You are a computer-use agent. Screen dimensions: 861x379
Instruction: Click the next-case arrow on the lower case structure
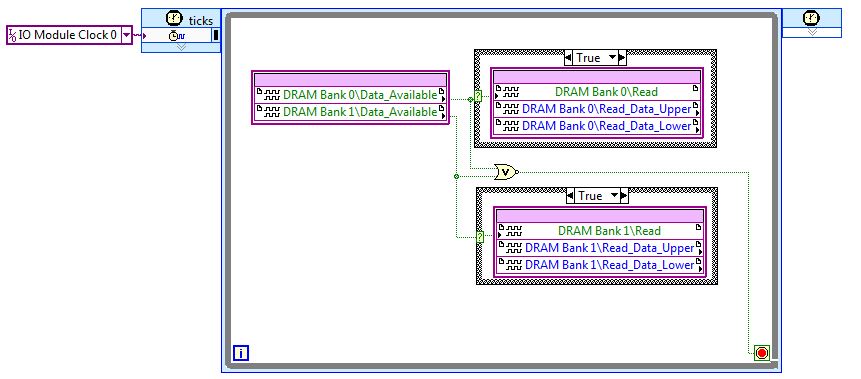(x=624, y=196)
